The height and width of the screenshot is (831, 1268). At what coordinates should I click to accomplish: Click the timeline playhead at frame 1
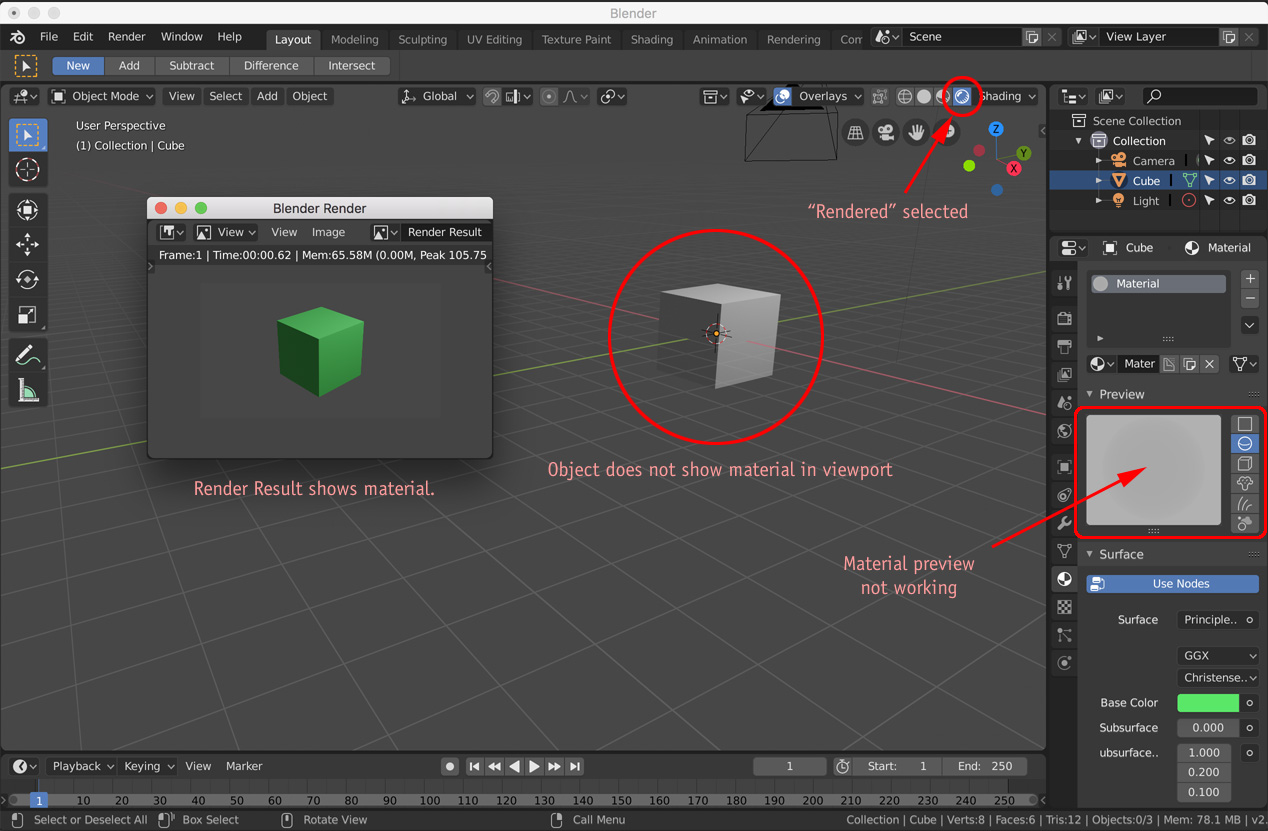point(38,800)
